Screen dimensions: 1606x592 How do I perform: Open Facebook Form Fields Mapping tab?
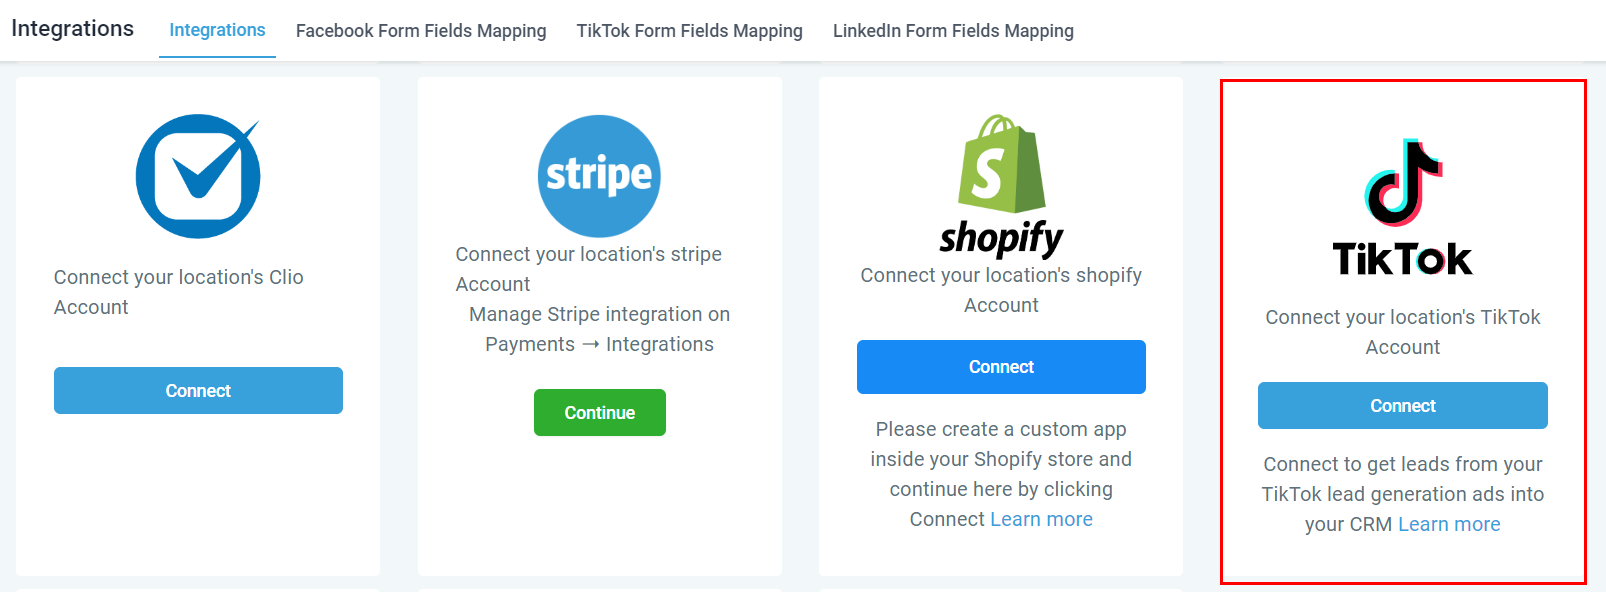click(x=421, y=31)
